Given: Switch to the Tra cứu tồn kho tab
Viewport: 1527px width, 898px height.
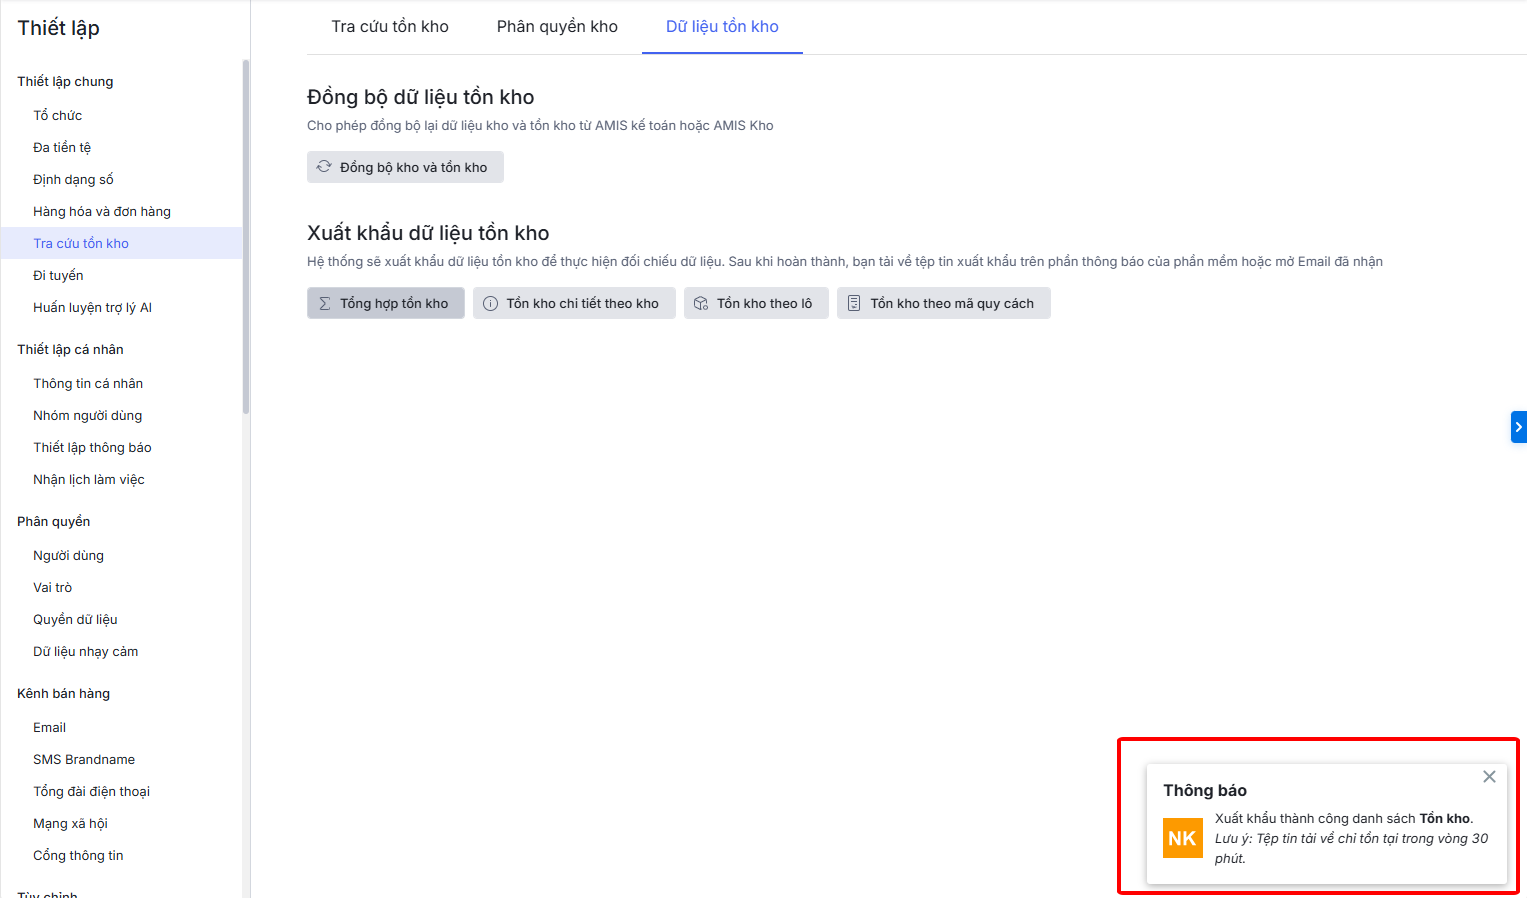Looking at the screenshot, I should pyautogui.click(x=390, y=27).
